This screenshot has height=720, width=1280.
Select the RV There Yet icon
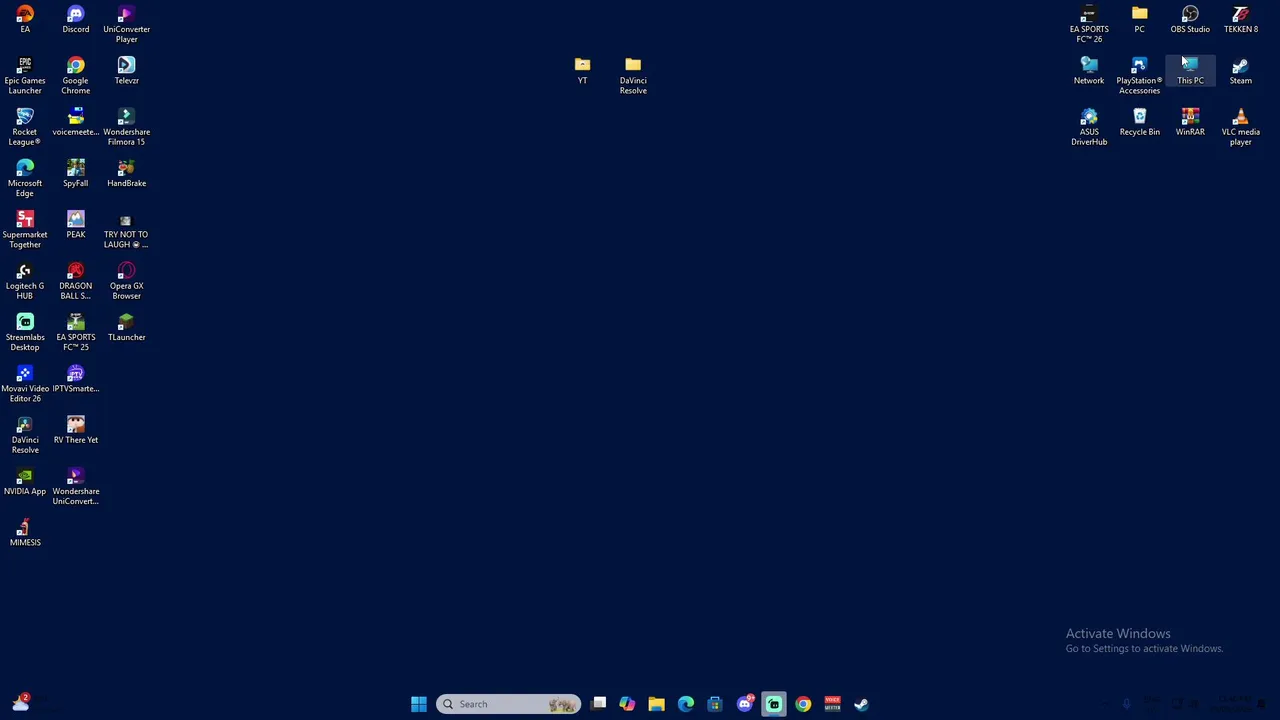tap(75, 430)
